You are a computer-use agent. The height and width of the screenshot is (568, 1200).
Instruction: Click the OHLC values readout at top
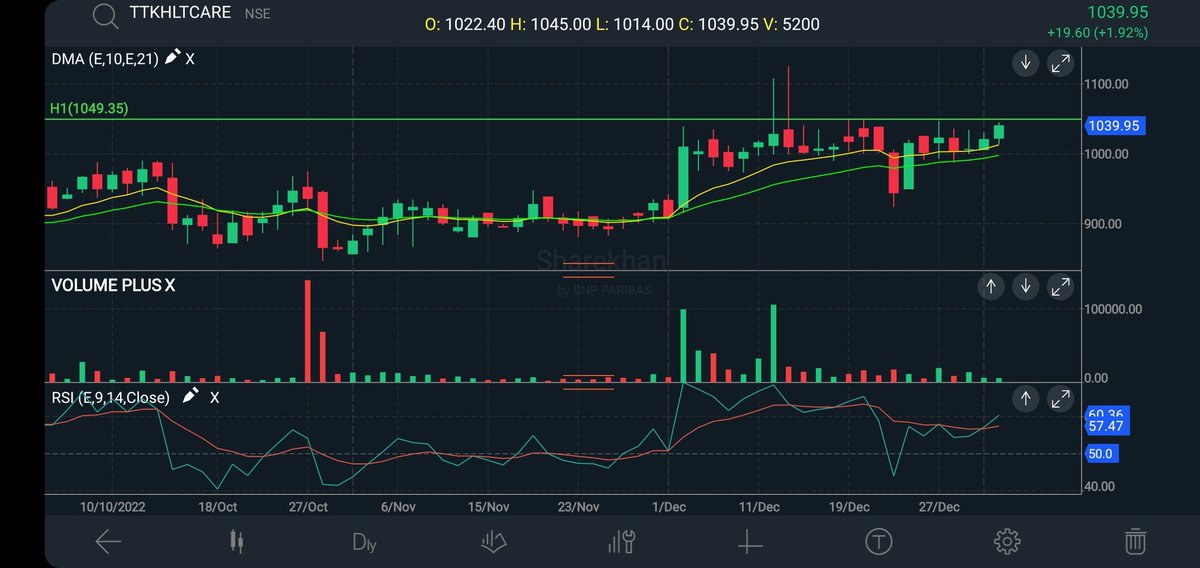[622, 23]
